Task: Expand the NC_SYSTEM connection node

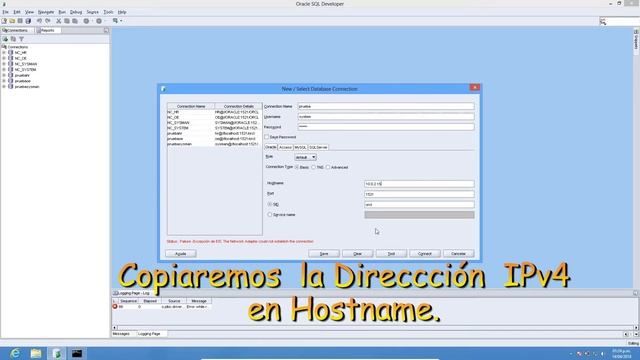Action: pyautogui.click(x=4, y=70)
